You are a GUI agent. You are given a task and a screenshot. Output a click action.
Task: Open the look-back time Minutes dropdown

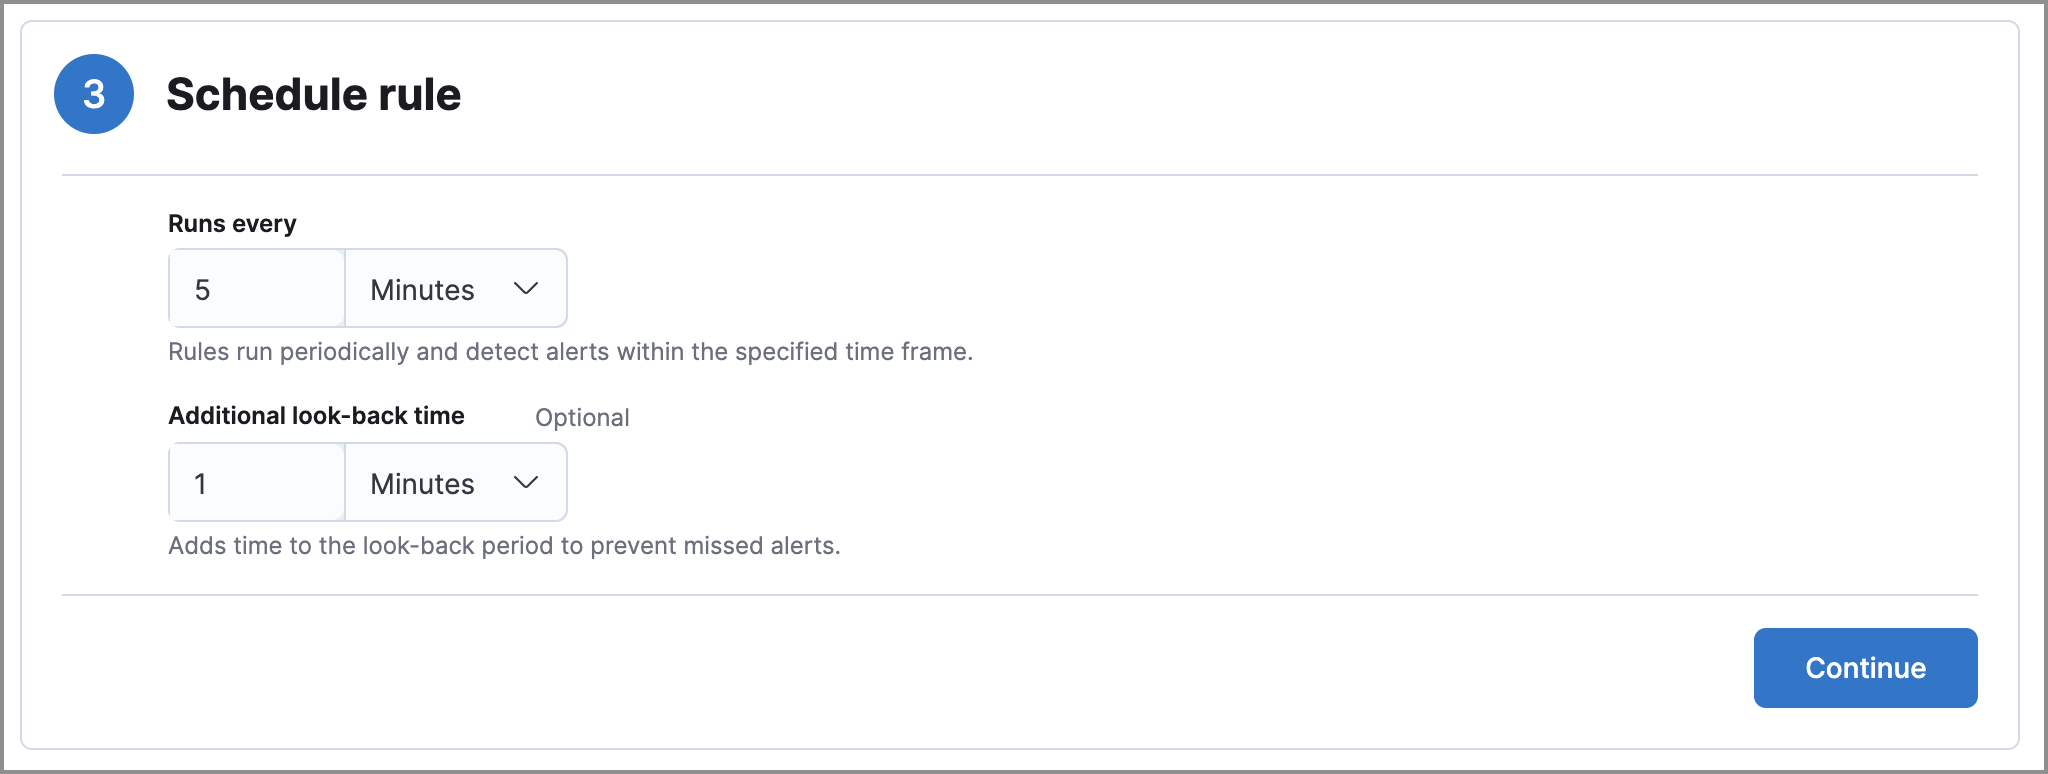coord(455,483)
